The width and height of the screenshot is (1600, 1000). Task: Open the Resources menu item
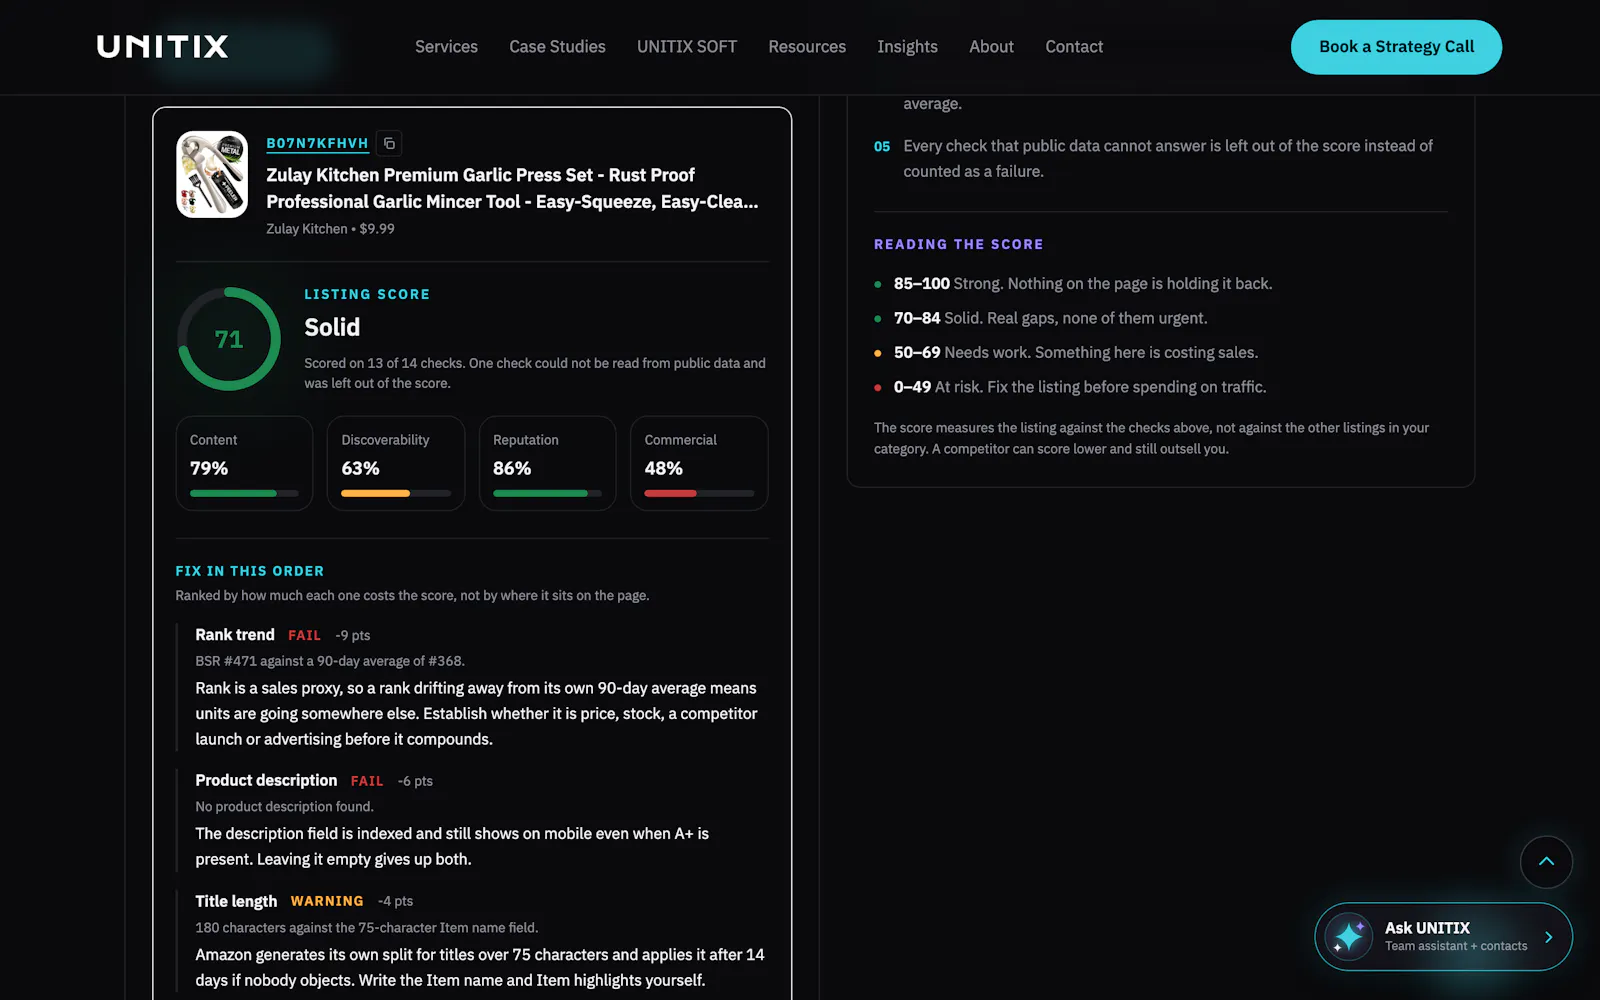point(807,47)
